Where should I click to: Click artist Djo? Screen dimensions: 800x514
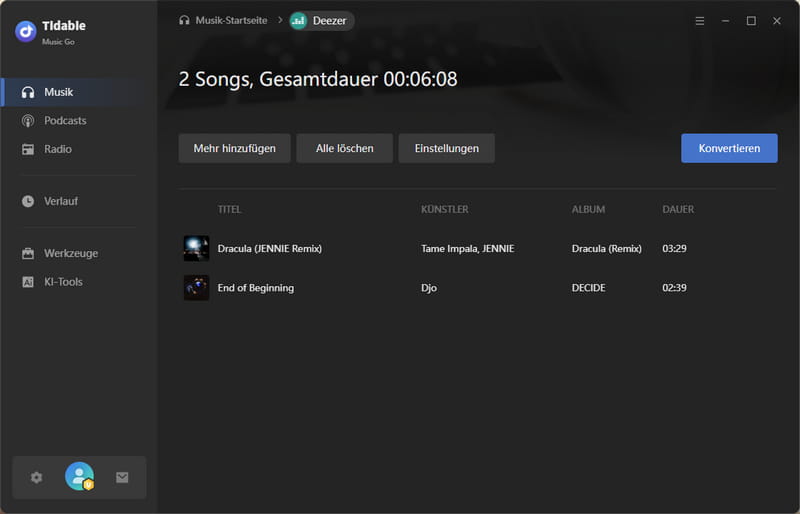click(x=429, y=288)
